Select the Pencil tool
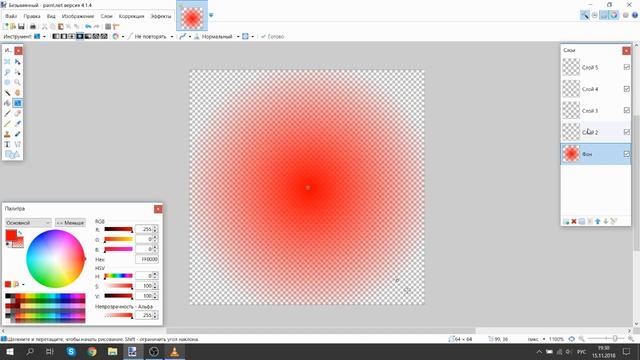This screenshot has height=360, width=640. [x=7, y=124]
